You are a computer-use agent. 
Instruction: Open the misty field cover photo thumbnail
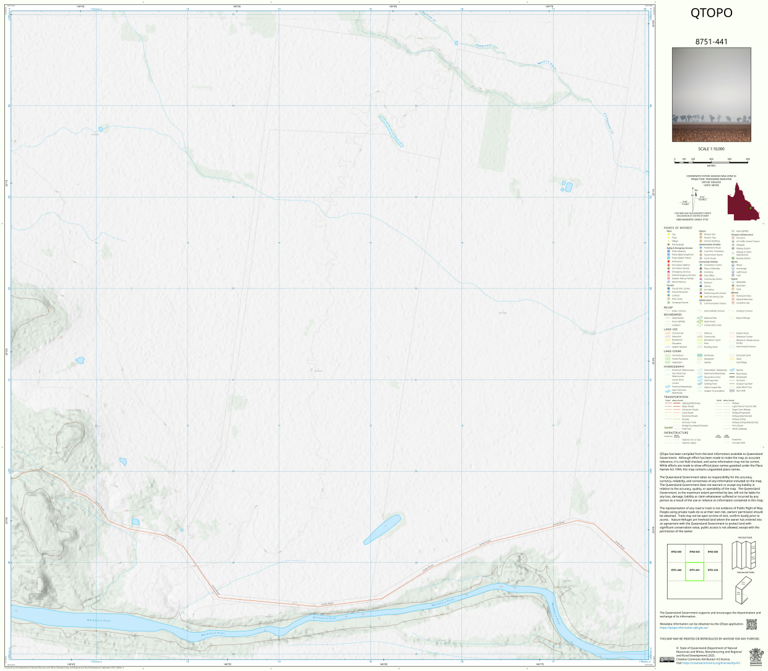click(711, 95)
